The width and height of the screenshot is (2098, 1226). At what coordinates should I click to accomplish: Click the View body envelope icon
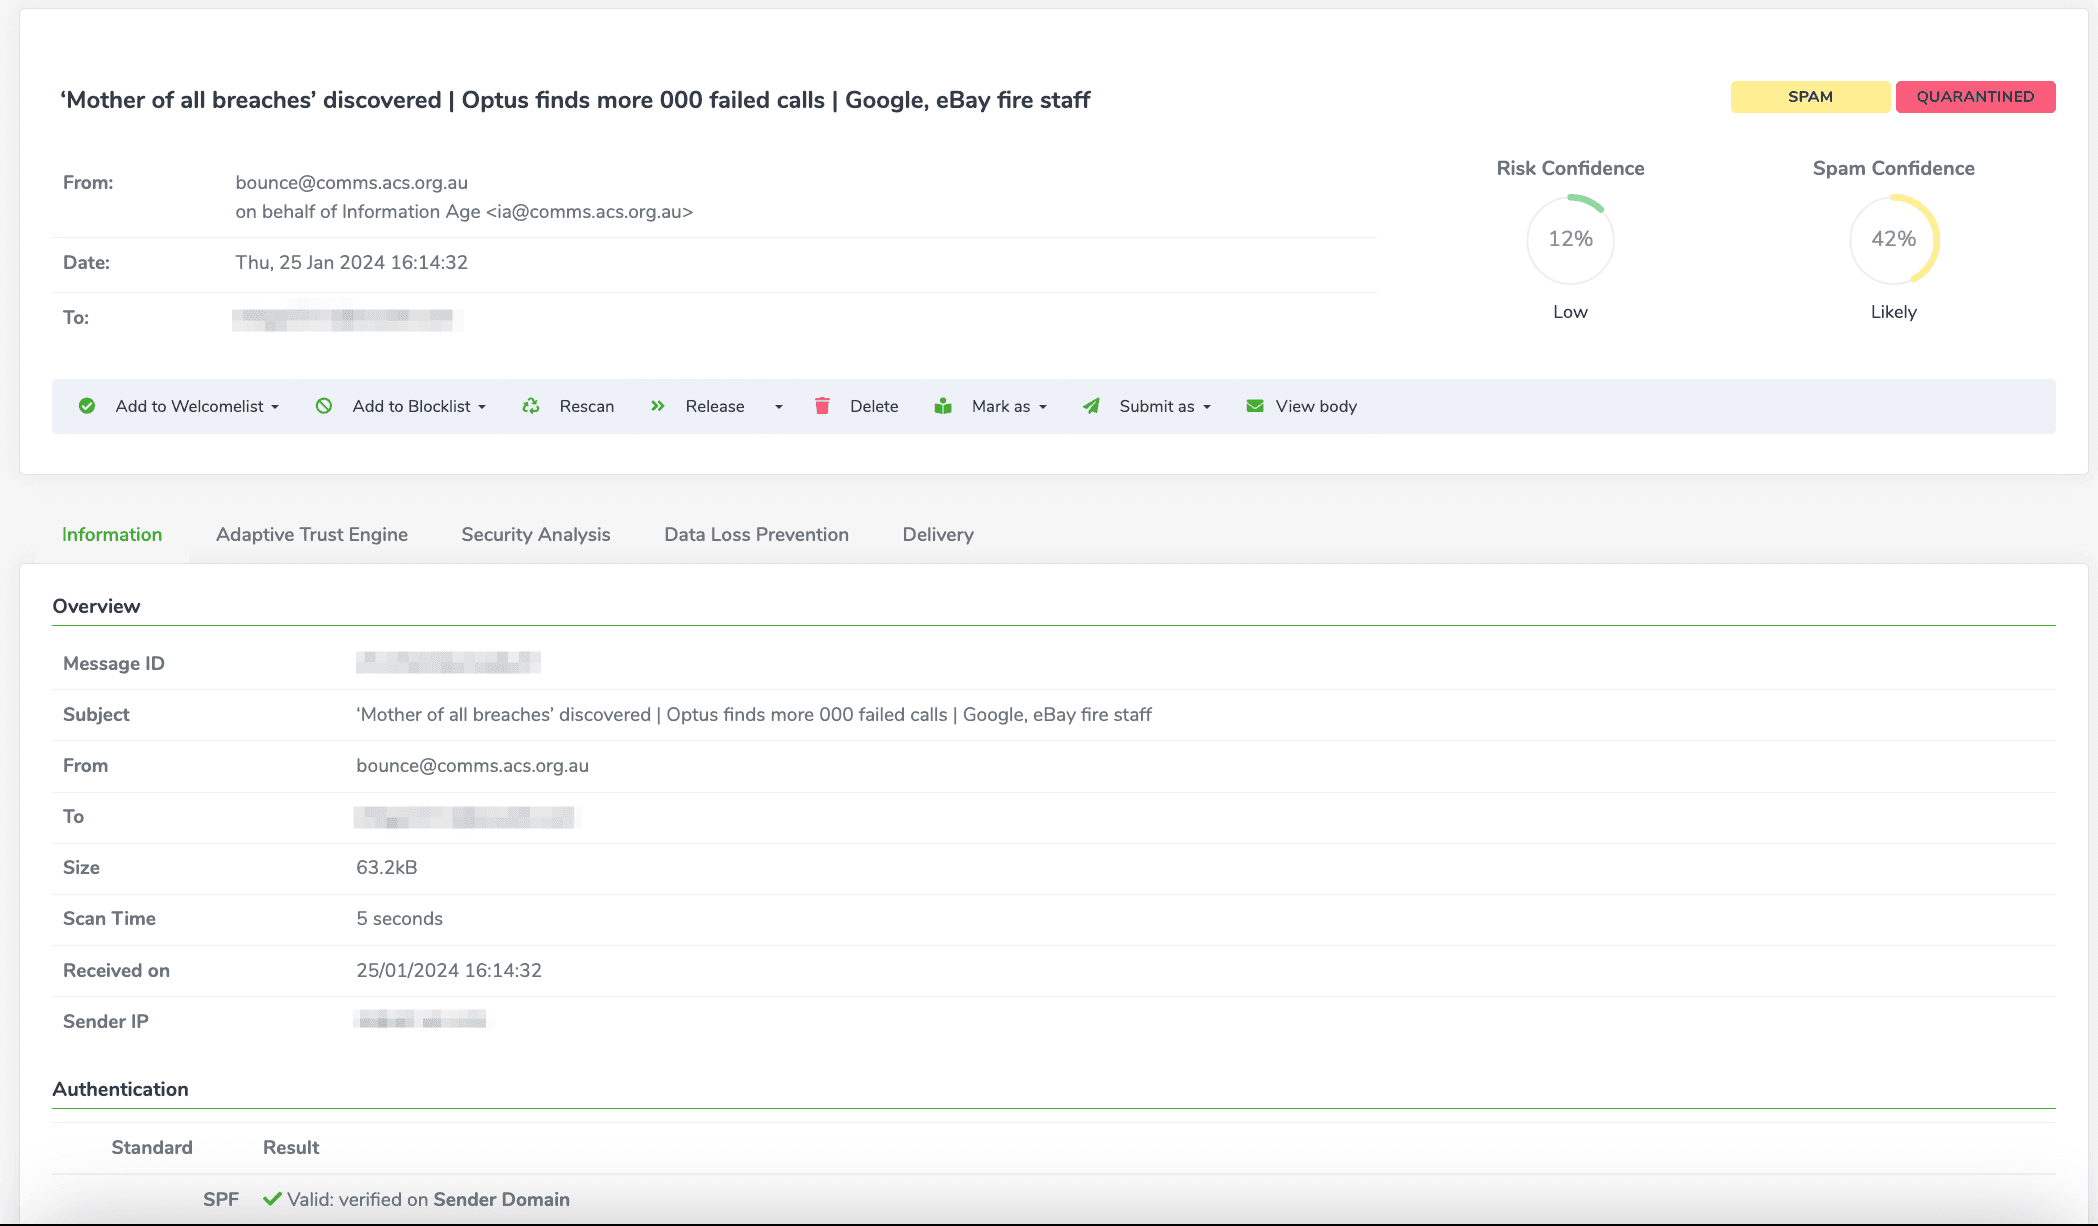click(1255, 406)
